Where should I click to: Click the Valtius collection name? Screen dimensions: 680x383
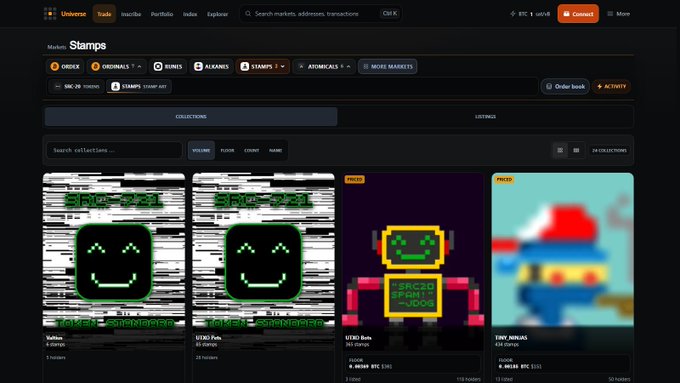click(x=54, y=337)
